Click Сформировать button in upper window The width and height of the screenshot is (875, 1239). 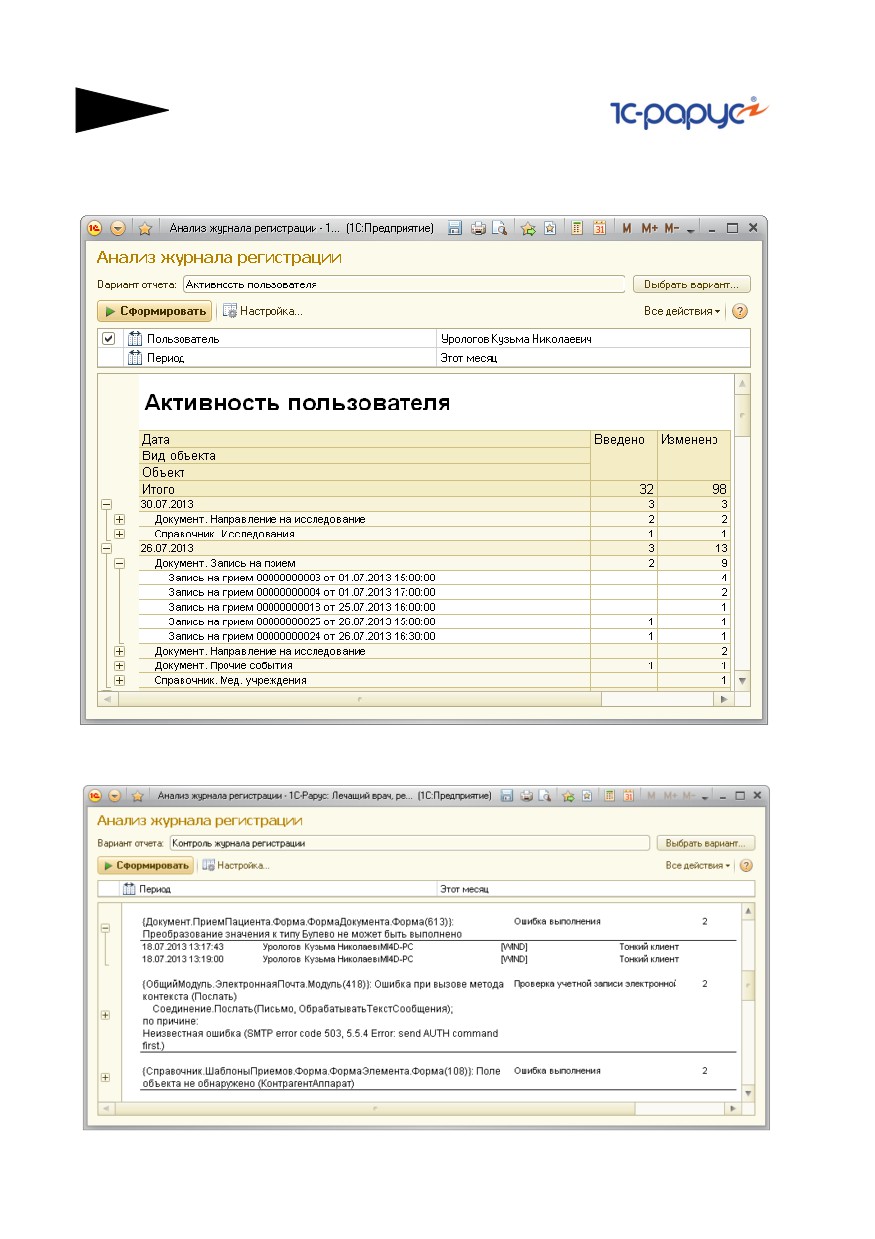(x=154, y=311)
